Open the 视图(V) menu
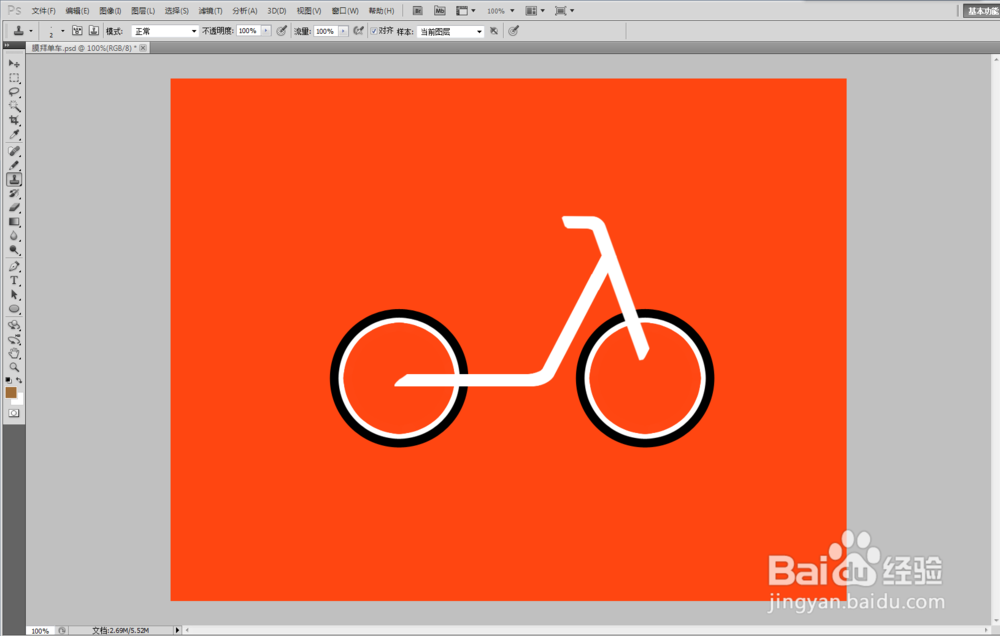 coord(309,11)
